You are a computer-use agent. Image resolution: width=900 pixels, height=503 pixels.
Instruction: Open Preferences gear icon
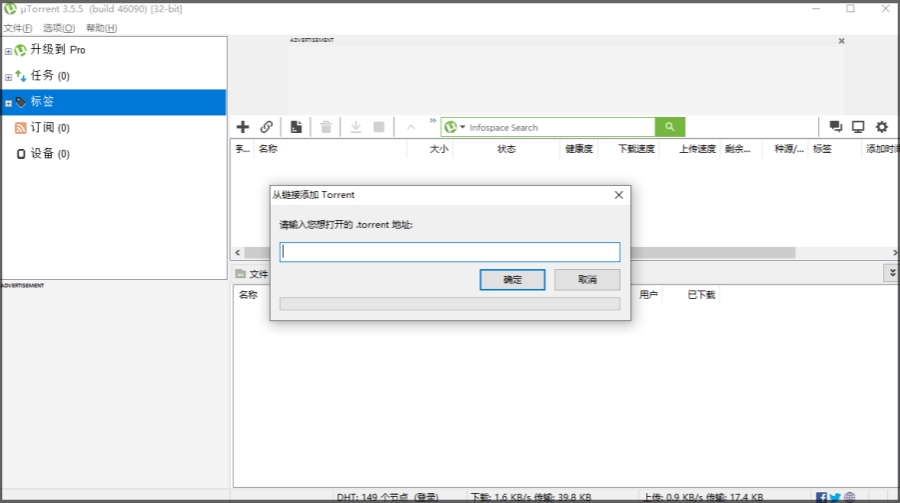click(x=882, y=127)
